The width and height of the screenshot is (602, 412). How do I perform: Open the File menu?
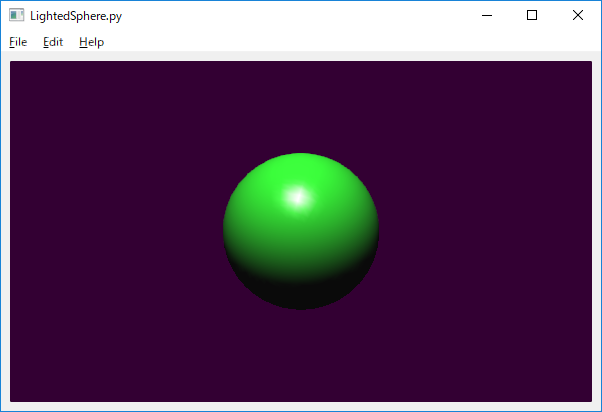18,42
